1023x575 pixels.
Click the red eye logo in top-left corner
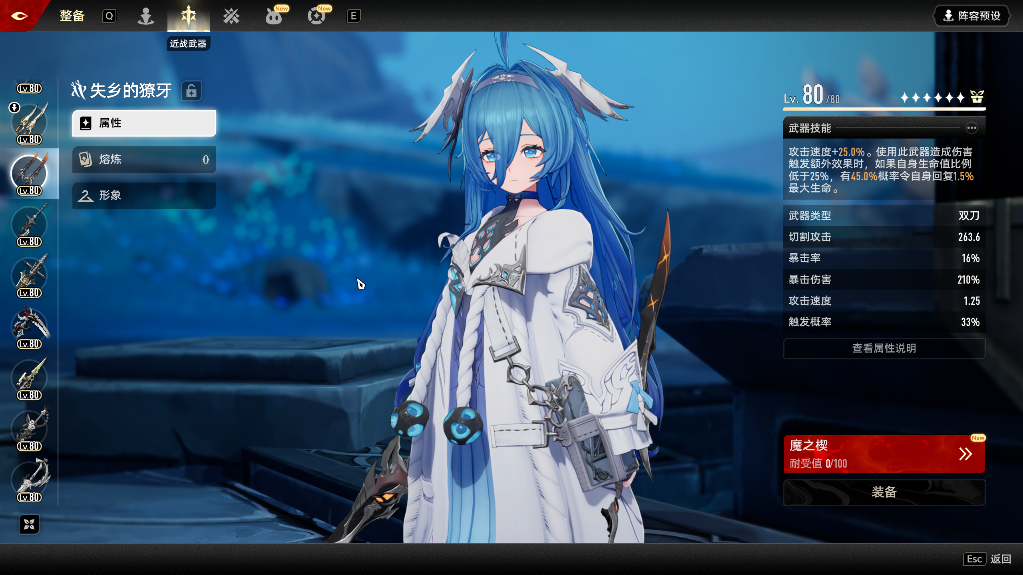coord(22,16)
